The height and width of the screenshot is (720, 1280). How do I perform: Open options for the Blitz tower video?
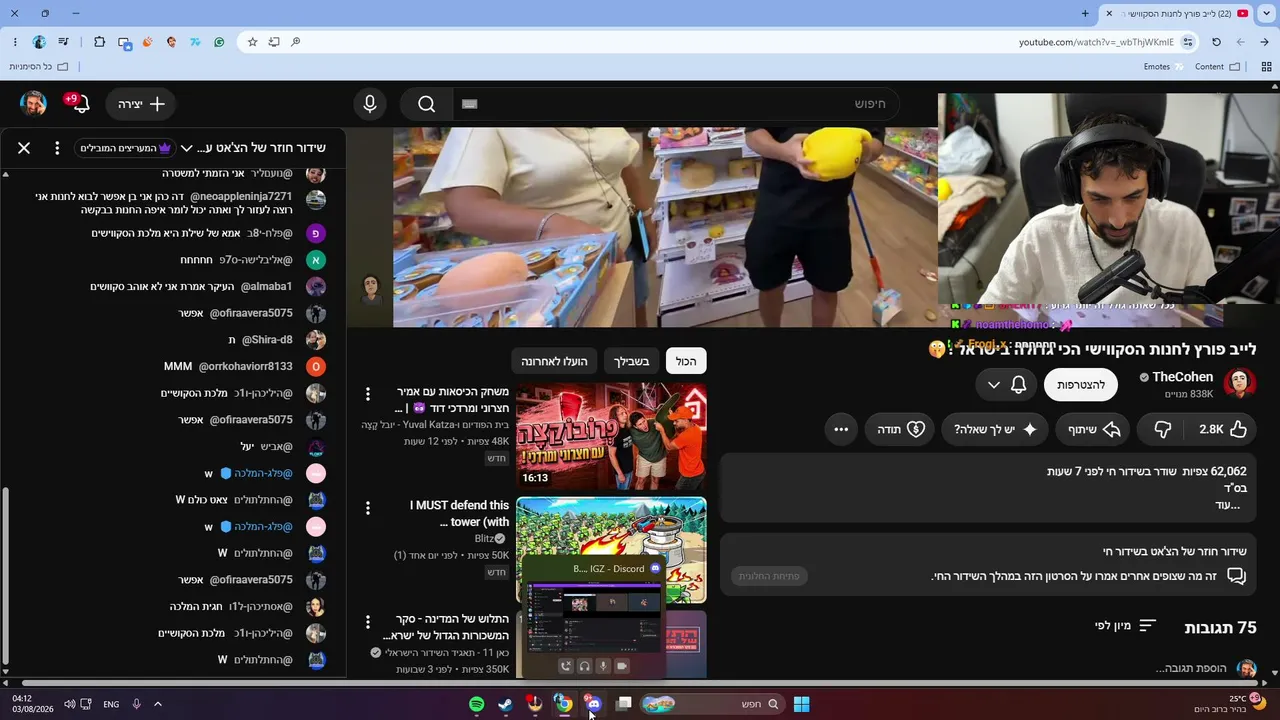pyautogui.click(x=368, y=508)
